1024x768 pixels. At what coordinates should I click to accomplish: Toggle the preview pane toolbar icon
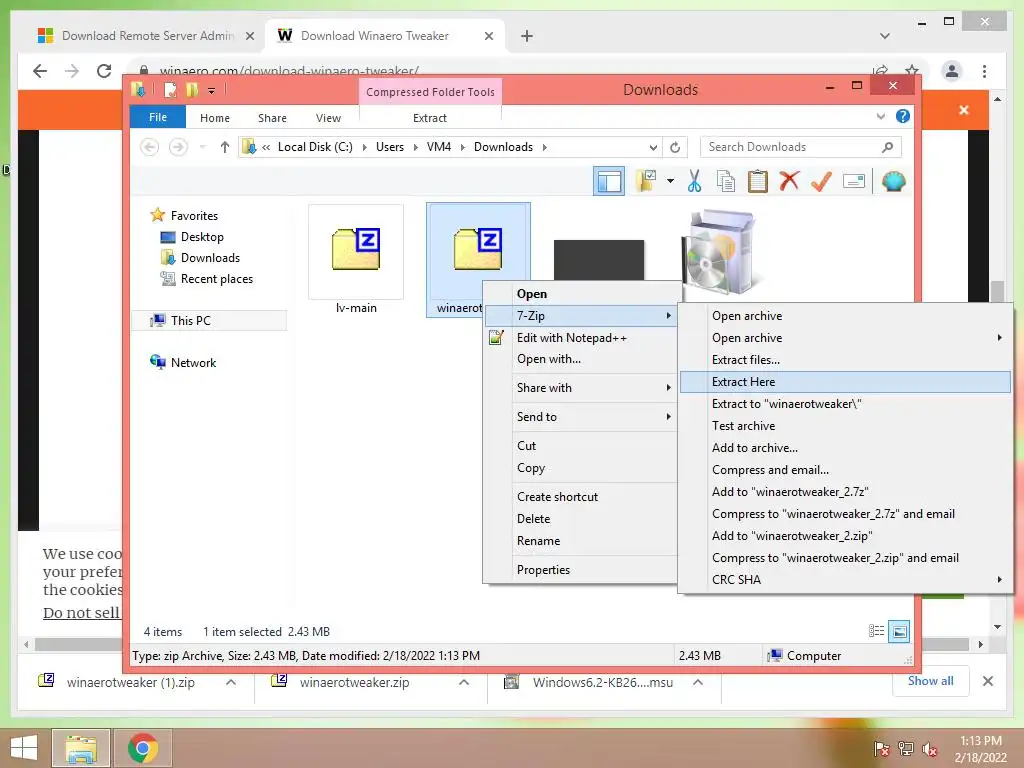pos(609,181)
